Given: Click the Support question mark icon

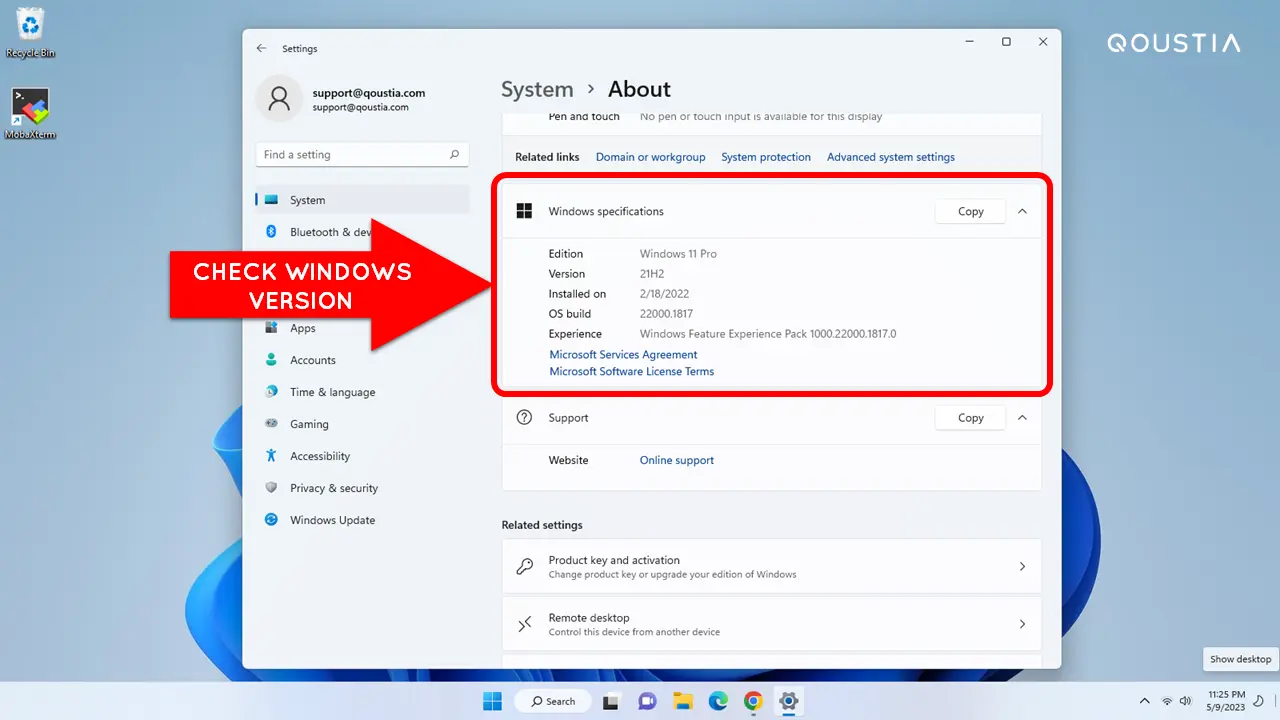Looking at the screenshot, I should (524, 418).
